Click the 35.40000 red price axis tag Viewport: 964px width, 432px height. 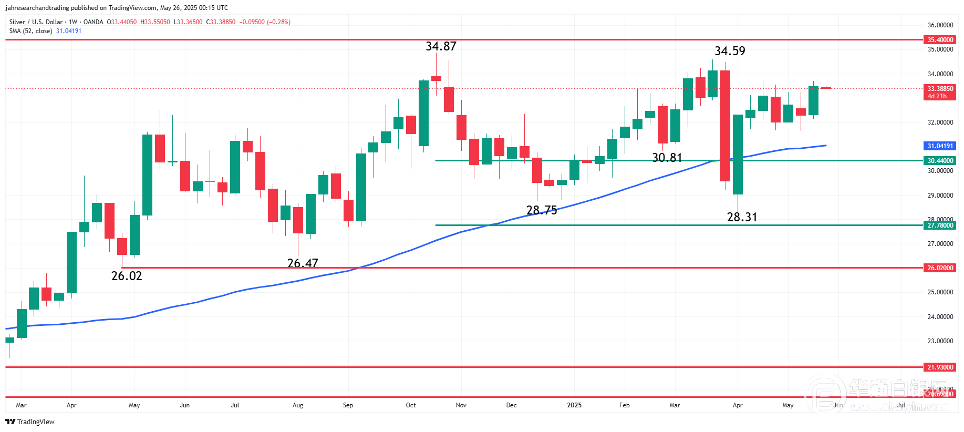click(938, 39)
